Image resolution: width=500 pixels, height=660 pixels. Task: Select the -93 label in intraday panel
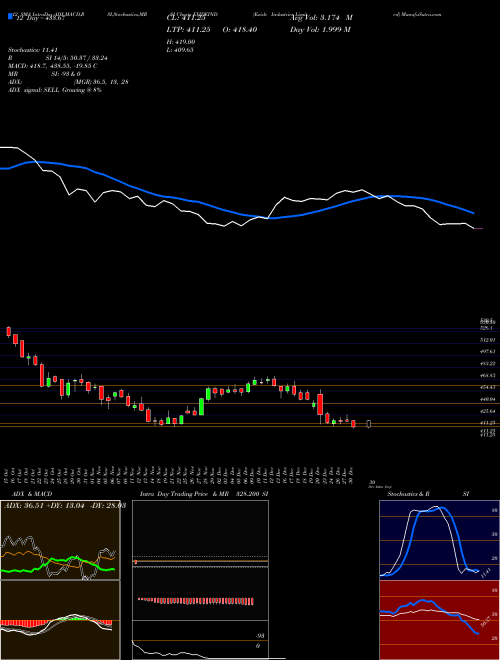click(x=260, y=636)
